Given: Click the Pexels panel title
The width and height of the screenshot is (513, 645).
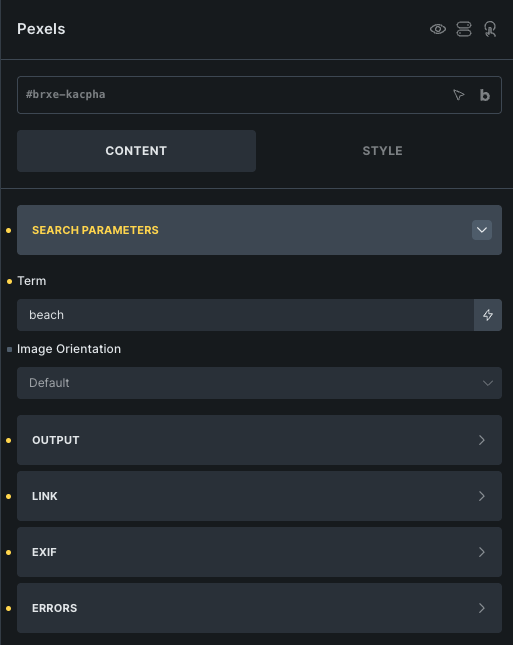Looking at the screenshot, I should pos(41,29).
